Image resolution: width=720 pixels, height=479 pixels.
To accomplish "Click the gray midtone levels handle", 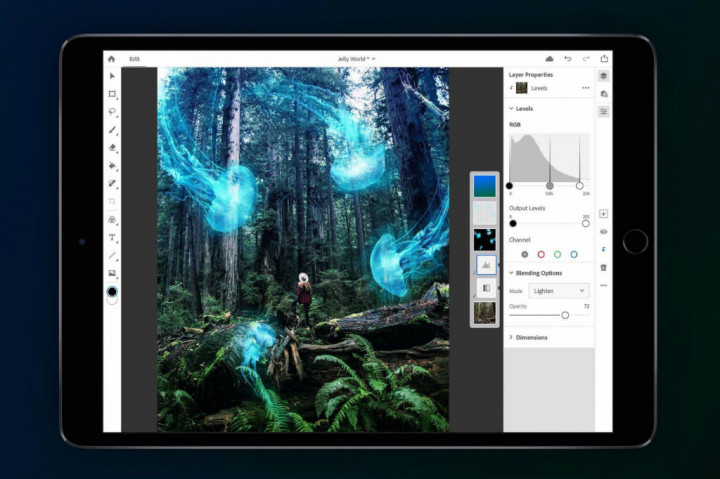I will point(550,186).
